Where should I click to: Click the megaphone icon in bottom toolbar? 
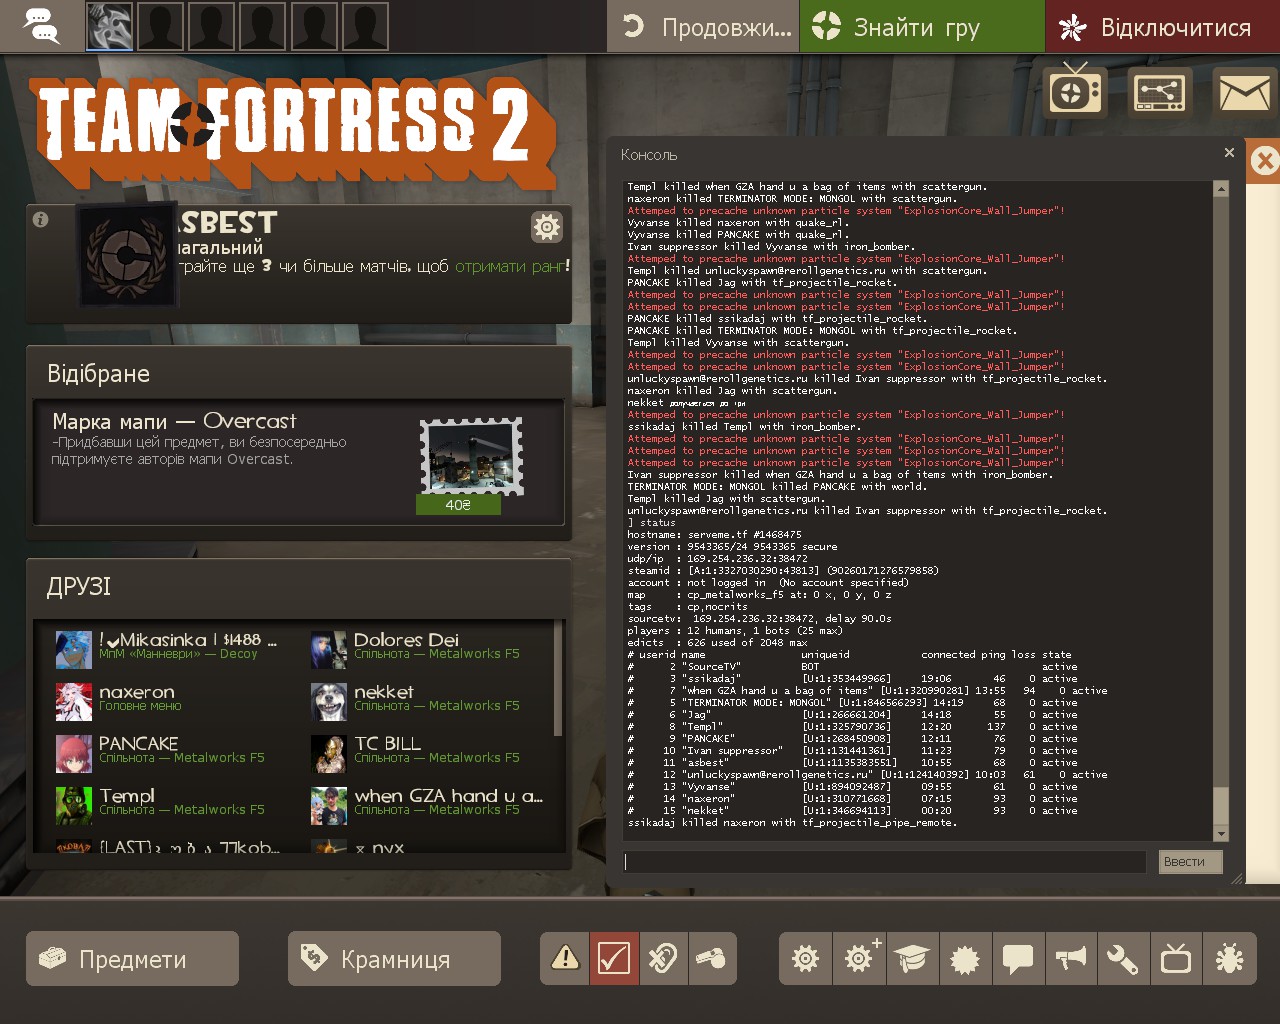pyautogui.click(x=1070, y=959)
